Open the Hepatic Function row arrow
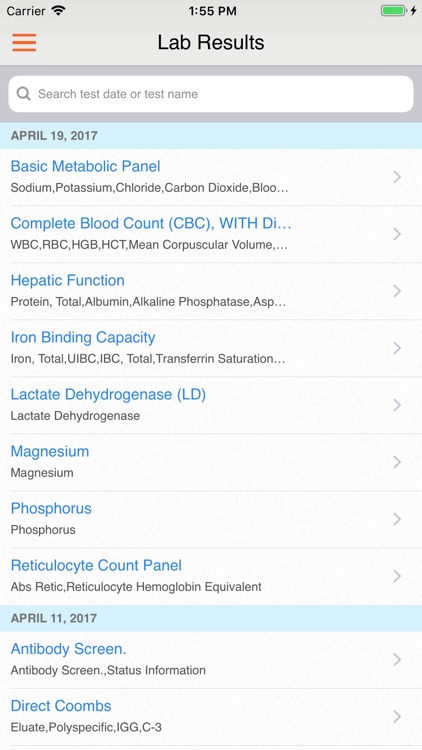The image size is (422, 750). (x=397, y=291)
